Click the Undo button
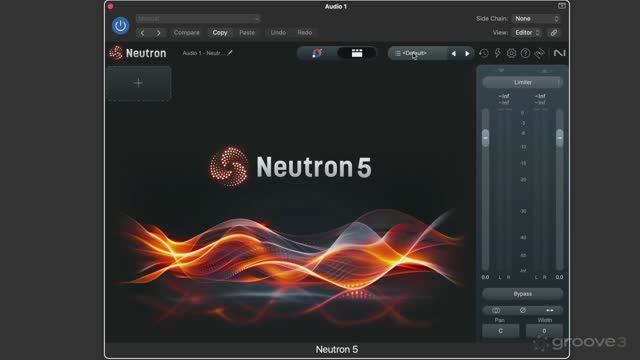Image resolution: width=640 pixels, height=360 pixels. click(278, 33)
